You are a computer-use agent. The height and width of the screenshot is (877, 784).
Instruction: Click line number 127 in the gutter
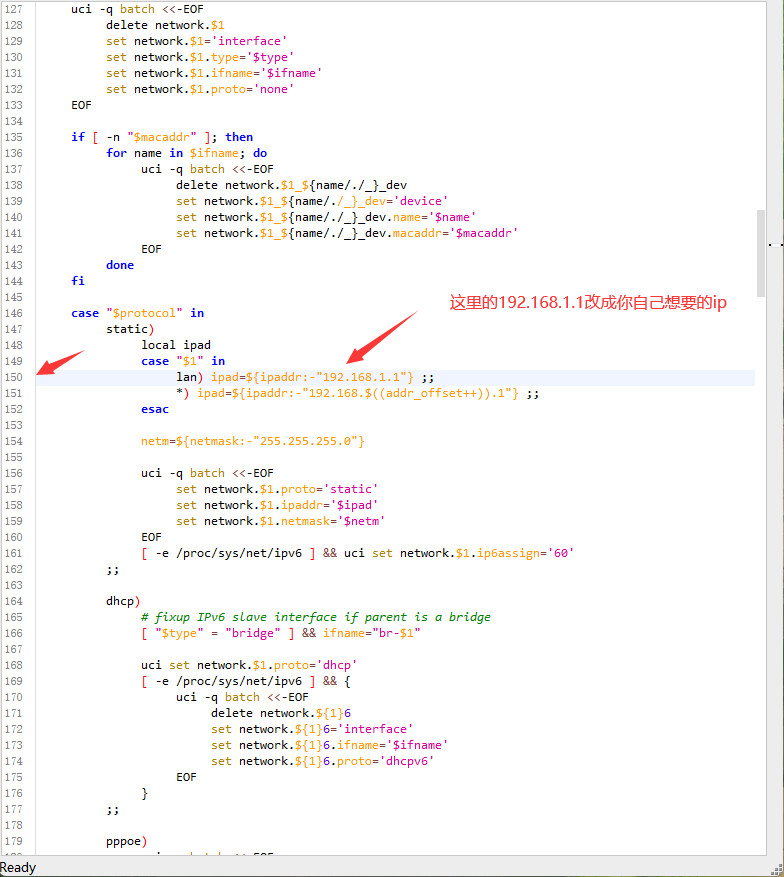click(13, 9)
